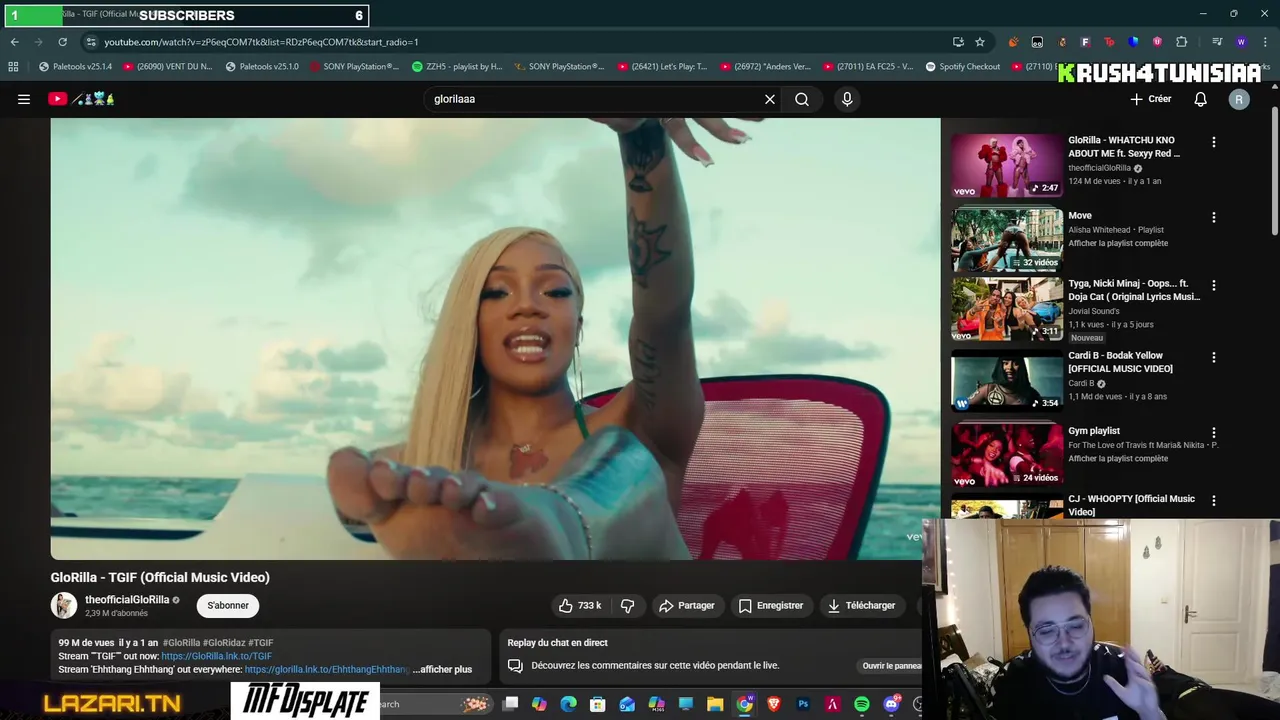Open Spotify in the taskbar
The height and width of the screenshot is (720, 1280).
(861, 704)
